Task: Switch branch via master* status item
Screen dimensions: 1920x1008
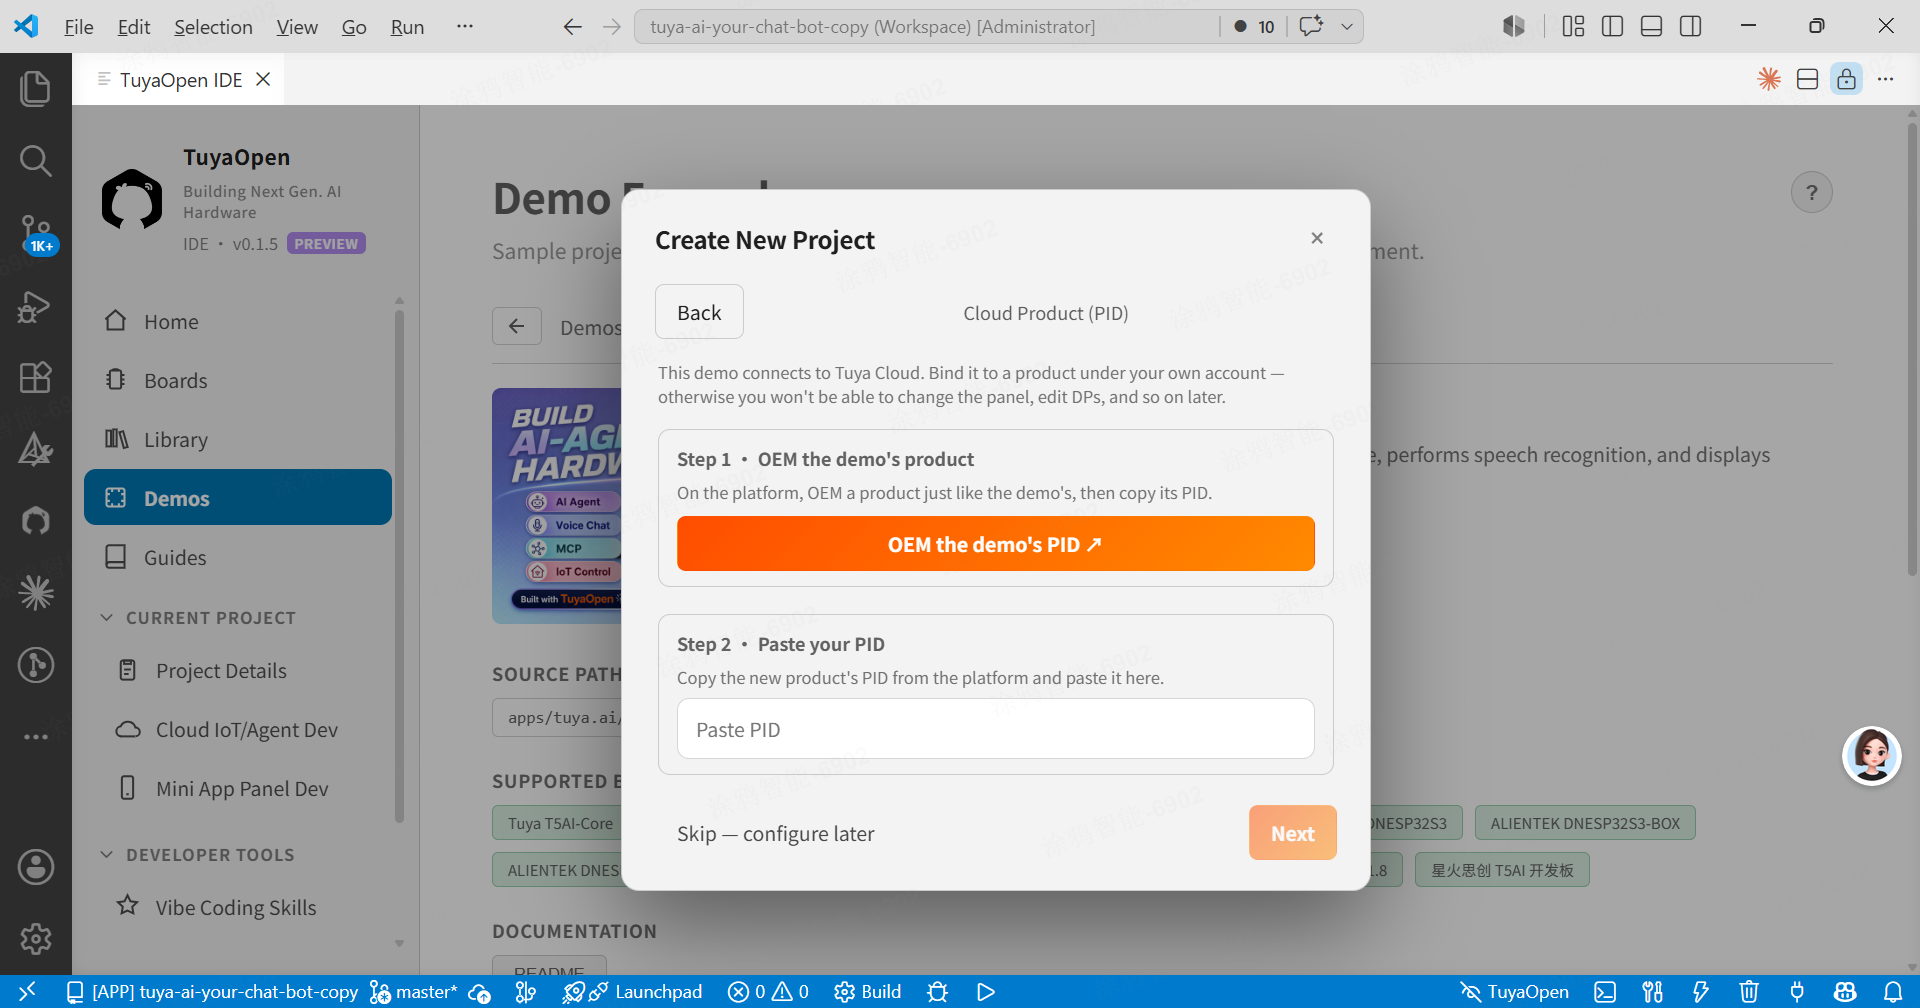Action: click(414, 992)
